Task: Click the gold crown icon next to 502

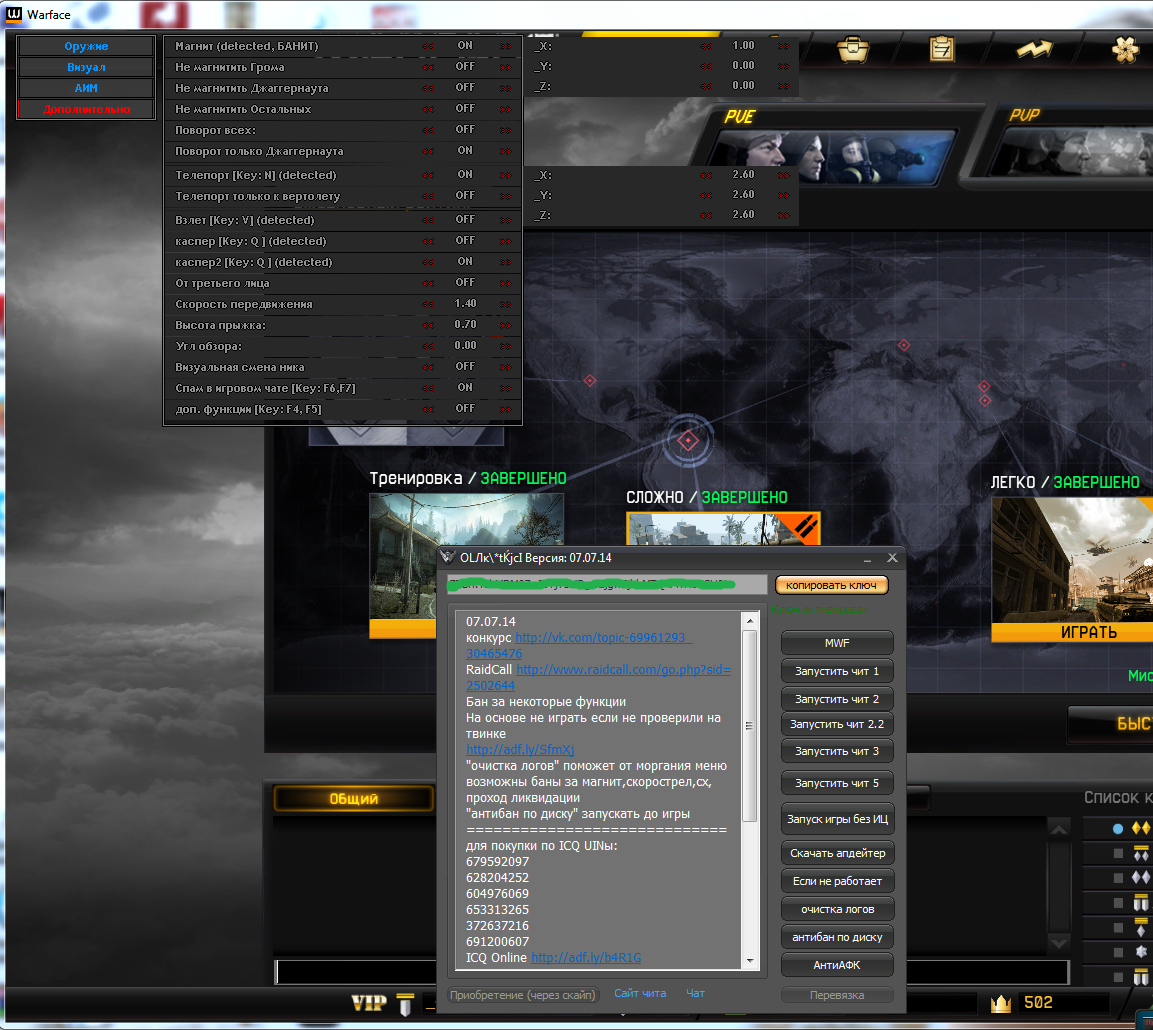Action: pos(1001,1003)
